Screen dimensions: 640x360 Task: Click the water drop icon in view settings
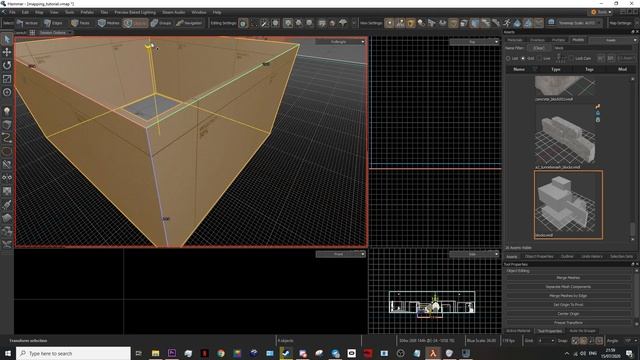[x=517, y=23]
